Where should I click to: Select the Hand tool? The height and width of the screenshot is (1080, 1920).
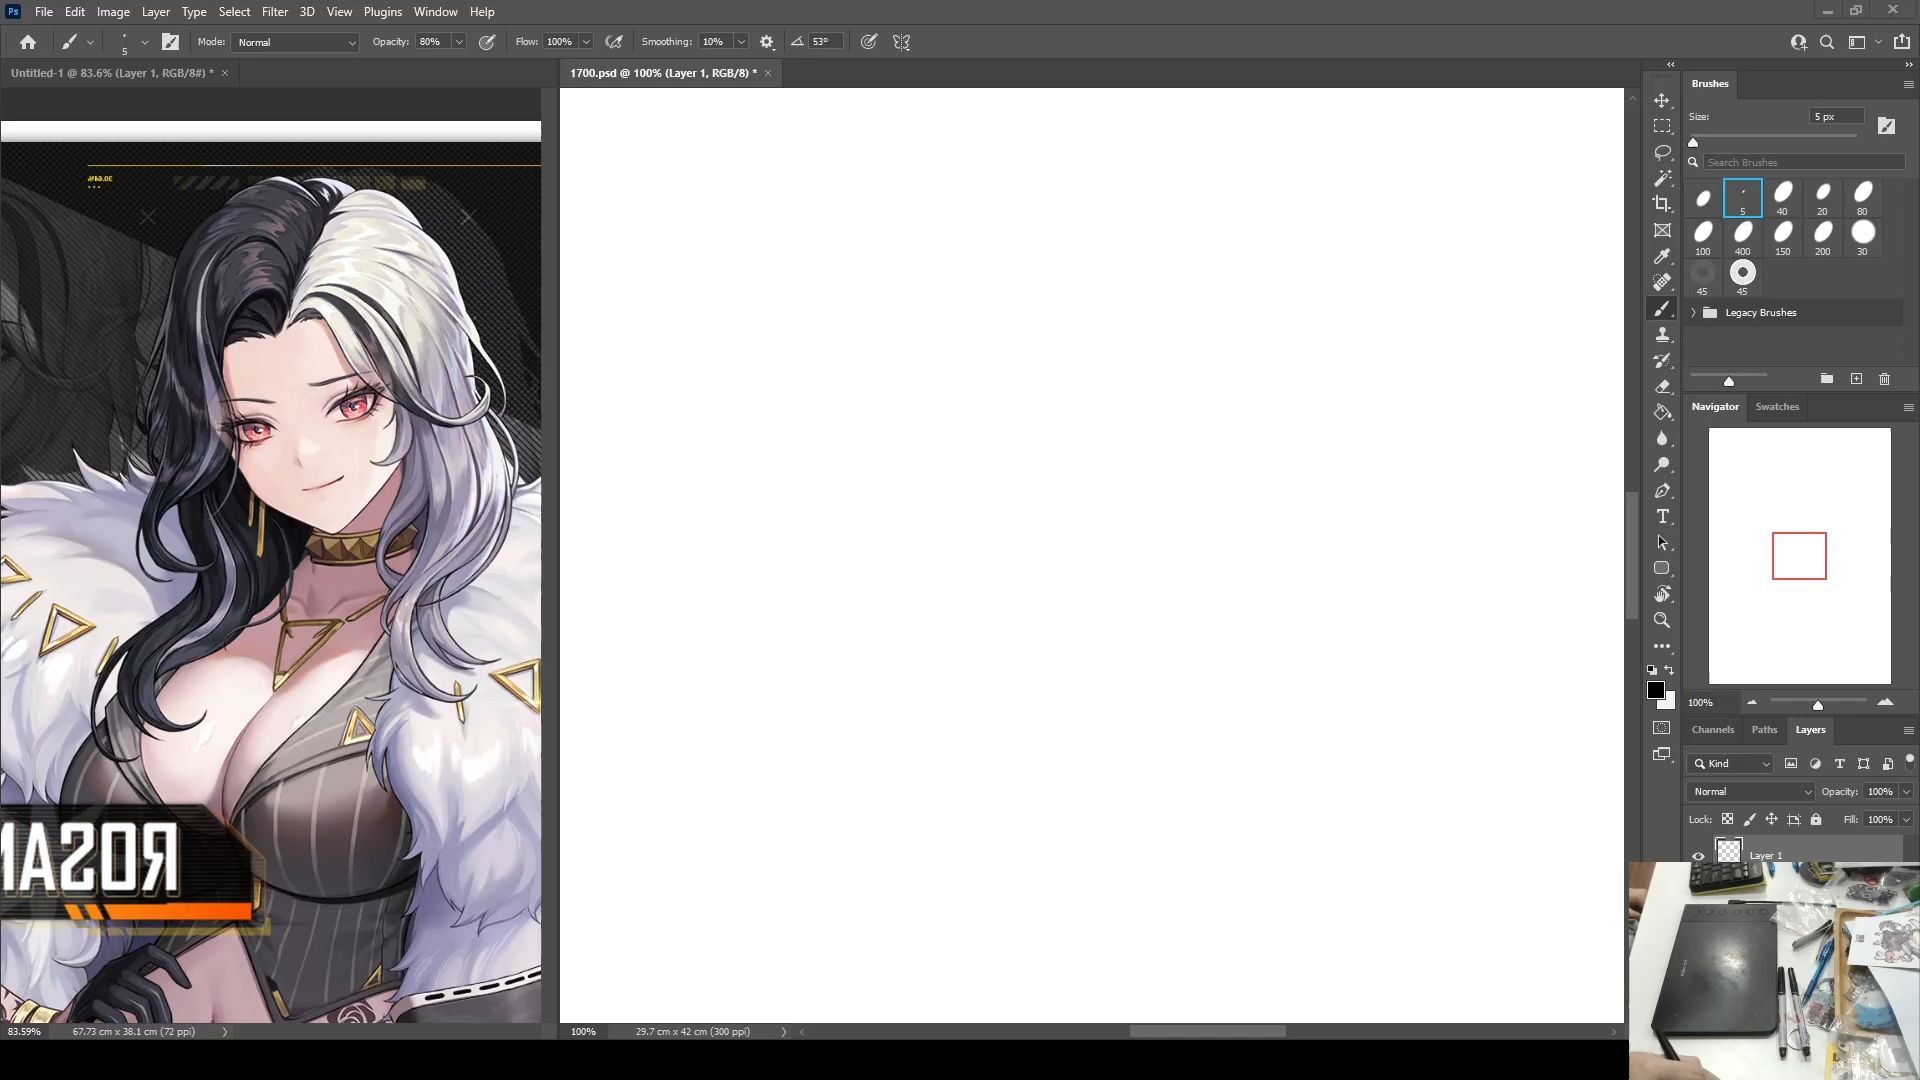point(1662,594)
